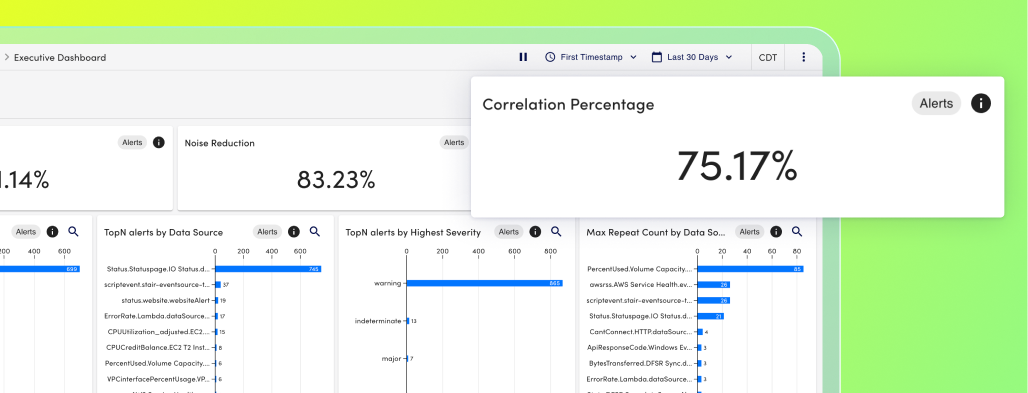Image resolution: width=1028 pixels, height=393 pixels.
Task: Click search icon of chart with 699 bar
Action: (x=73, y=232)
